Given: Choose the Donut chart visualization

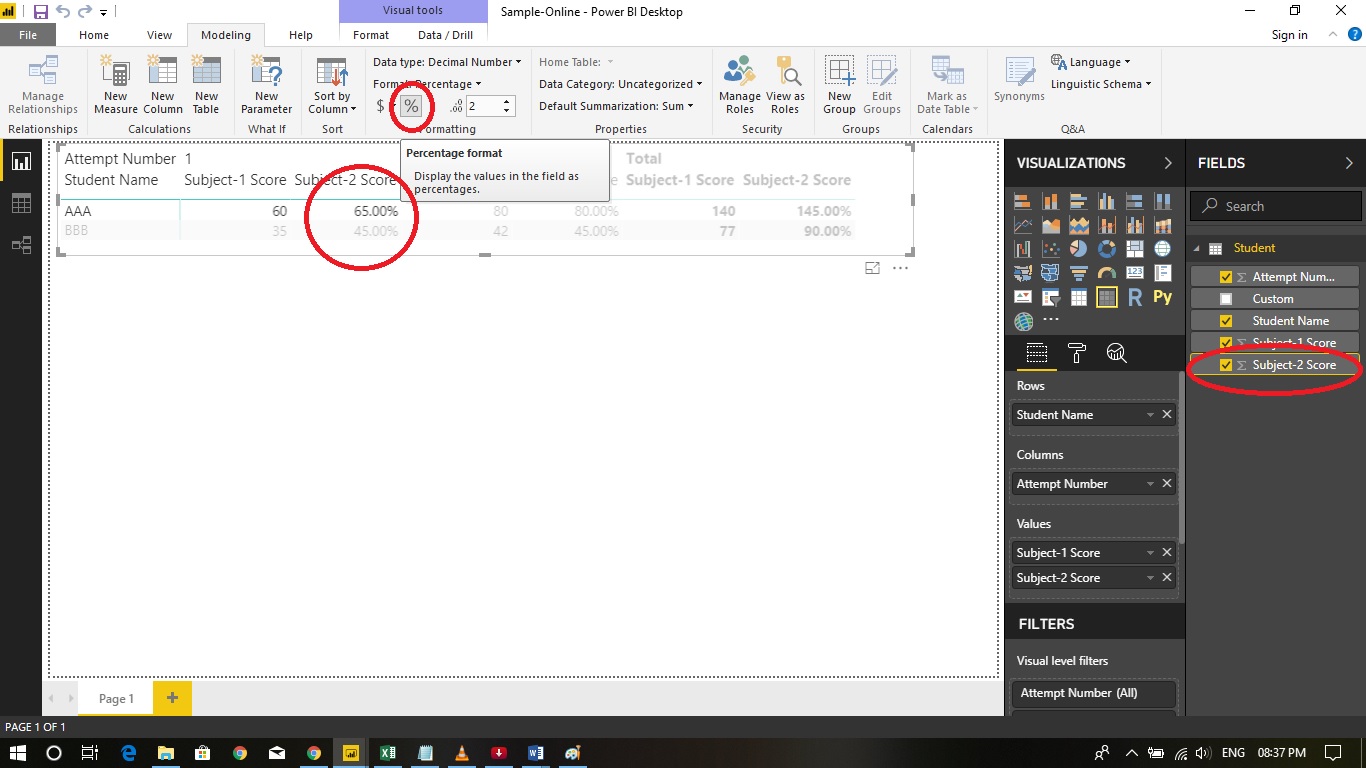Looking at the screenshot, I should coord(1107,249).
